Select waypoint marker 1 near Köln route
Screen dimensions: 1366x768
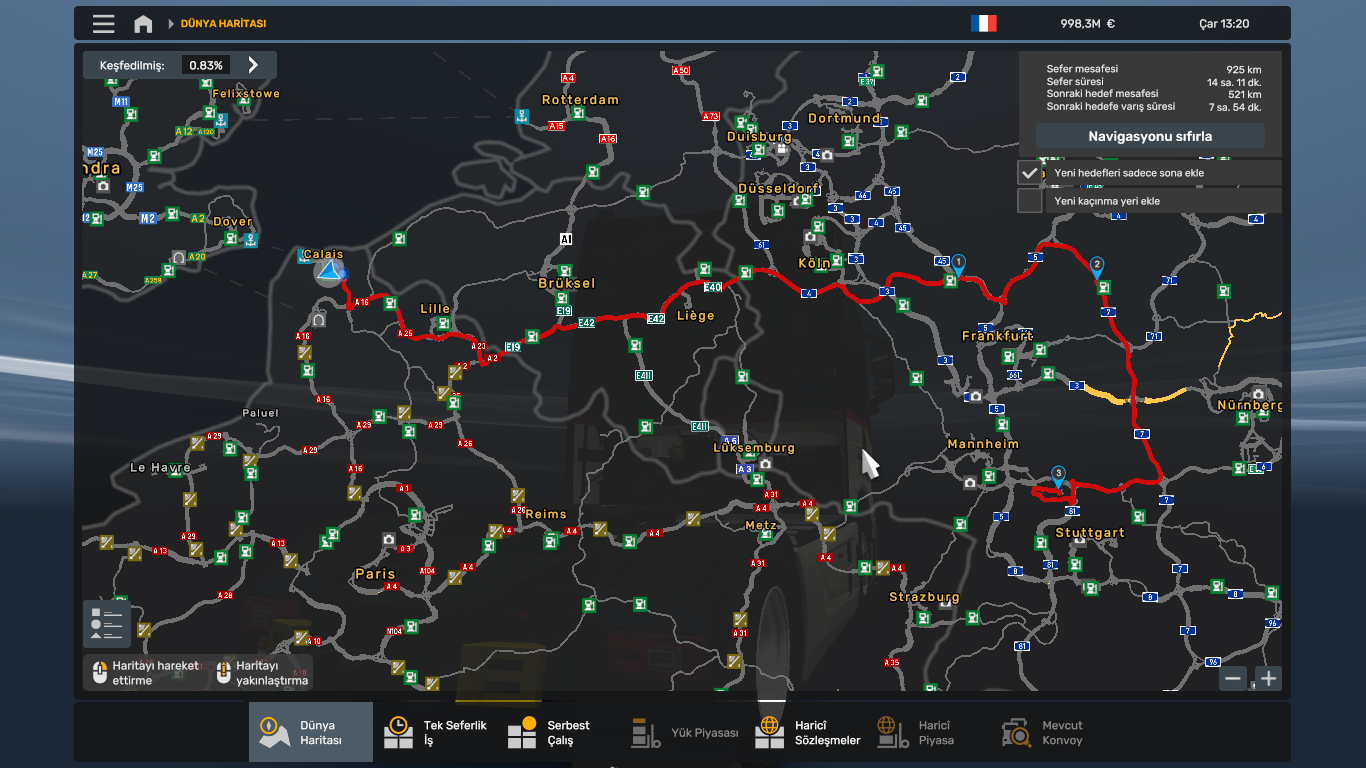click(x=958, y=264)
